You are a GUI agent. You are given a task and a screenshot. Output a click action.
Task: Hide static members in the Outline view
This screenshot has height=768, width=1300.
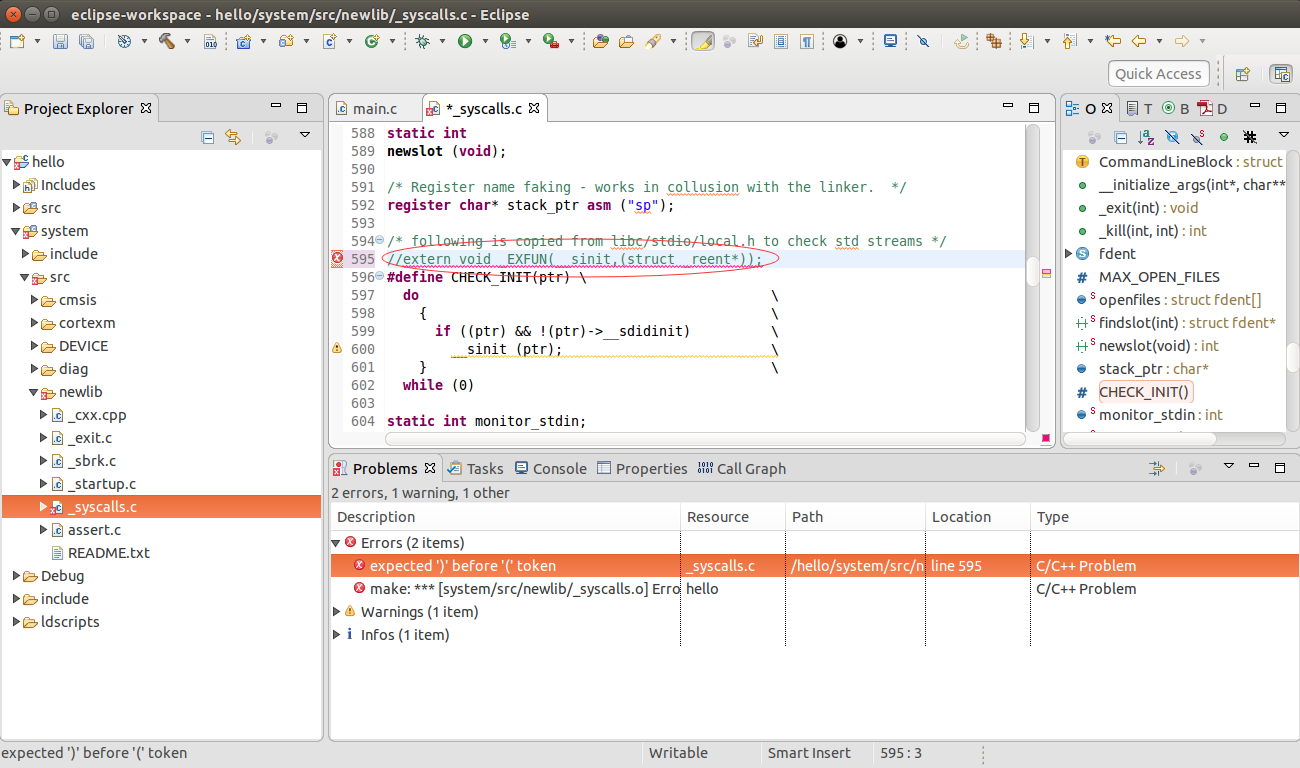coord(1197,136)
